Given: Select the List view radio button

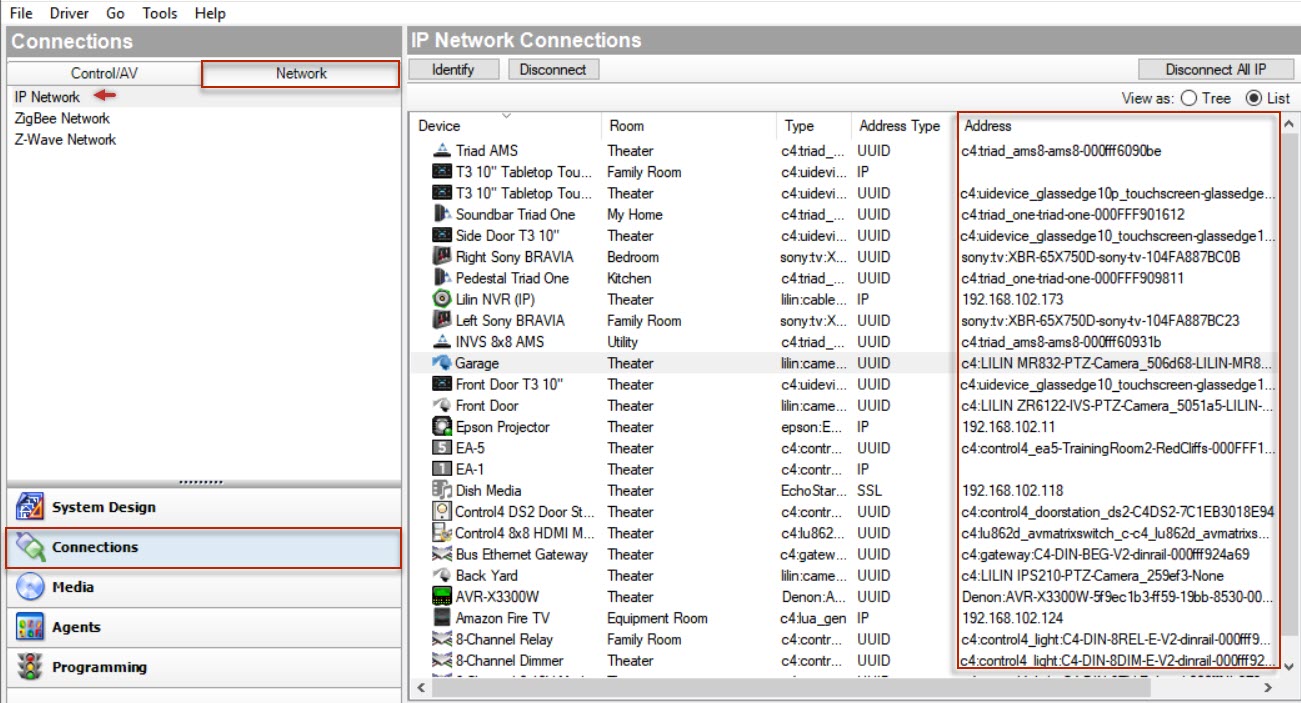Looking at the screenshot, I should click(1253, 98).
